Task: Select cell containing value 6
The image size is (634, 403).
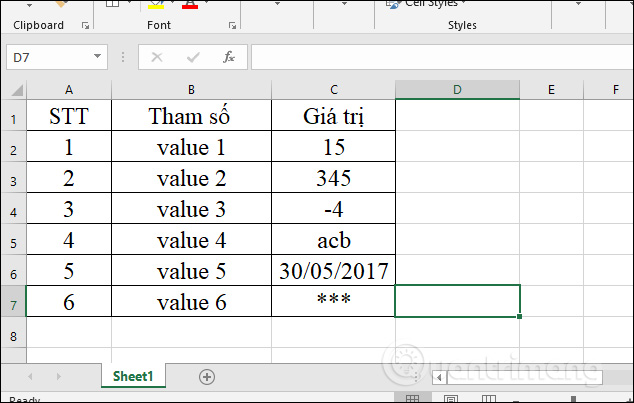Action: tap(191, 302)
